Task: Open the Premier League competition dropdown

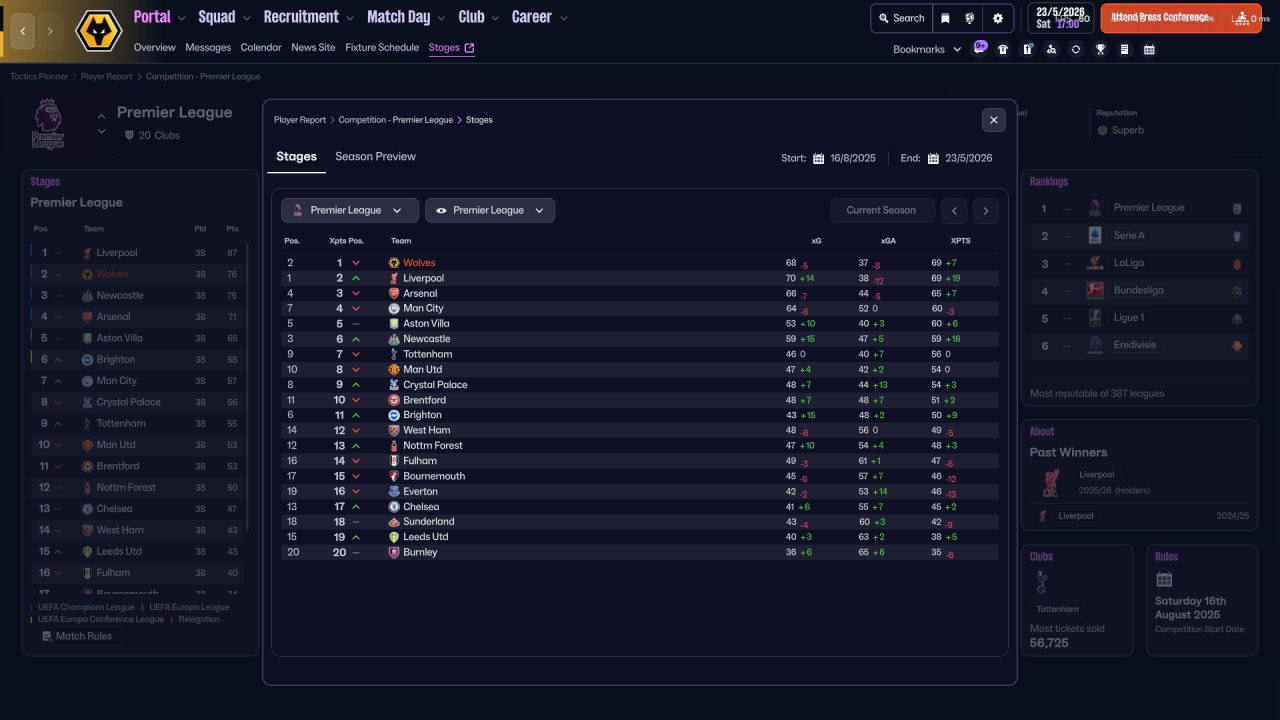Action: [x=350, y=210]
